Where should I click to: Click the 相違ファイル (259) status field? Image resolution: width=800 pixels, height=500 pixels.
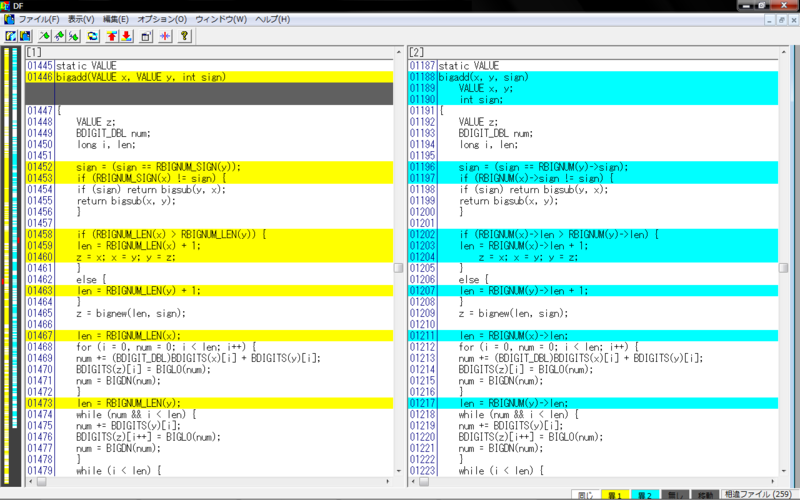point(758,494)
